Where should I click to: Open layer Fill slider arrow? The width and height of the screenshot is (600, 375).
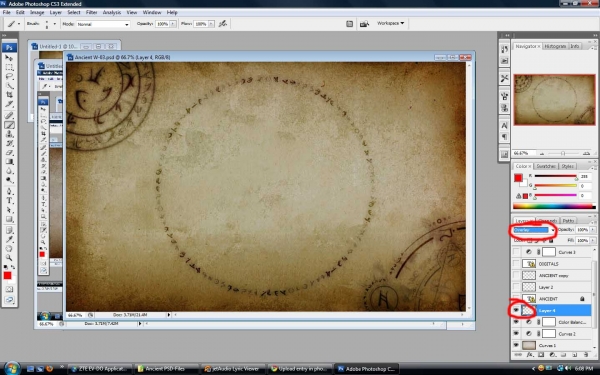coord(593,240)
